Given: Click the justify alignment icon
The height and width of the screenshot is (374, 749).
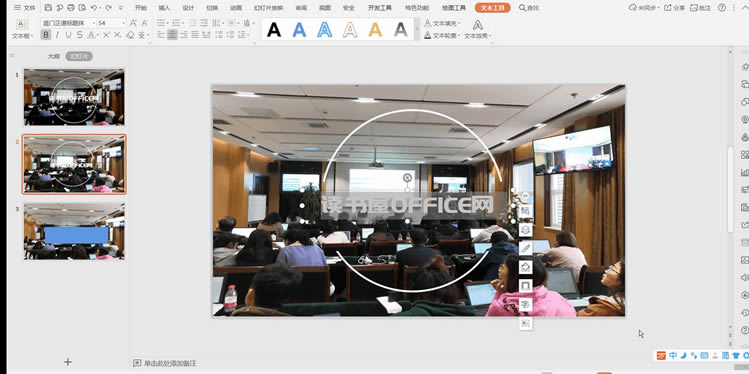Looking at the screenshot, I should coord(195,35).
